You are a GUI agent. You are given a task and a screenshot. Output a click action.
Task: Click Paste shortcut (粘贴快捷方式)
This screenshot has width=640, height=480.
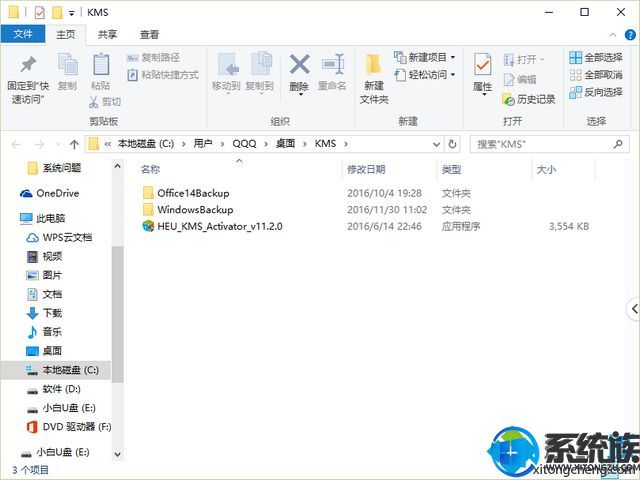pyautogui.click(x=163, y=75)
